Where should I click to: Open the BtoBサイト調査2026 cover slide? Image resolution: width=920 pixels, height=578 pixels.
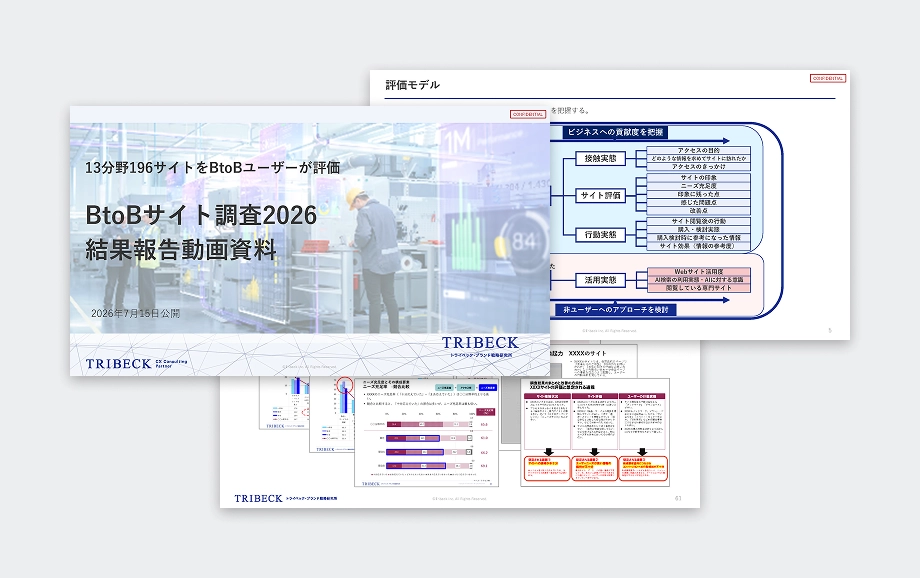coord(310,241)
